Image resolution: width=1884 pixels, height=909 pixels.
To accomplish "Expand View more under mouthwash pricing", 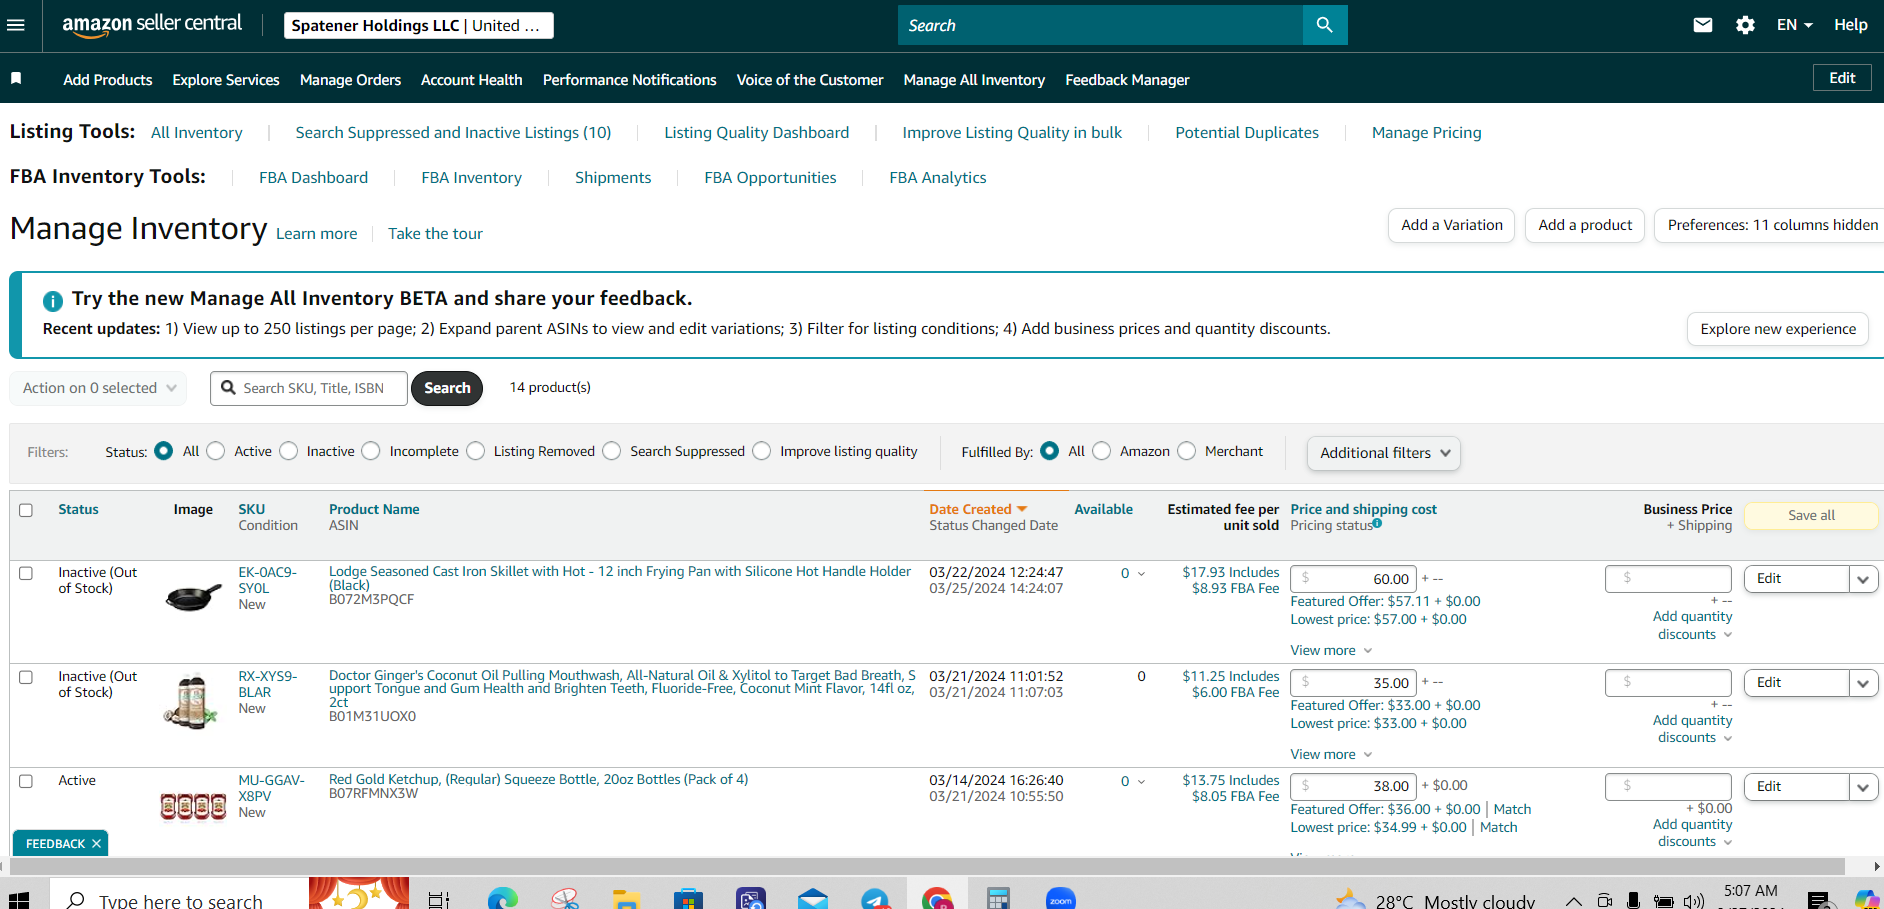I will pyautogui.click(x=1331, y=754).
